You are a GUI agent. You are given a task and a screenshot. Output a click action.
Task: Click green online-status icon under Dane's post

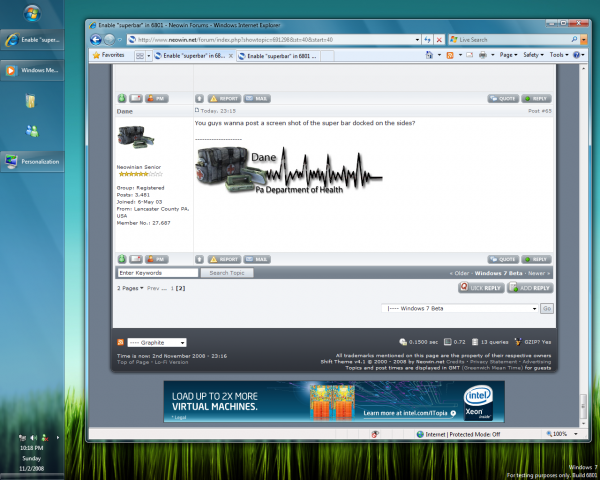coord(122,259)
